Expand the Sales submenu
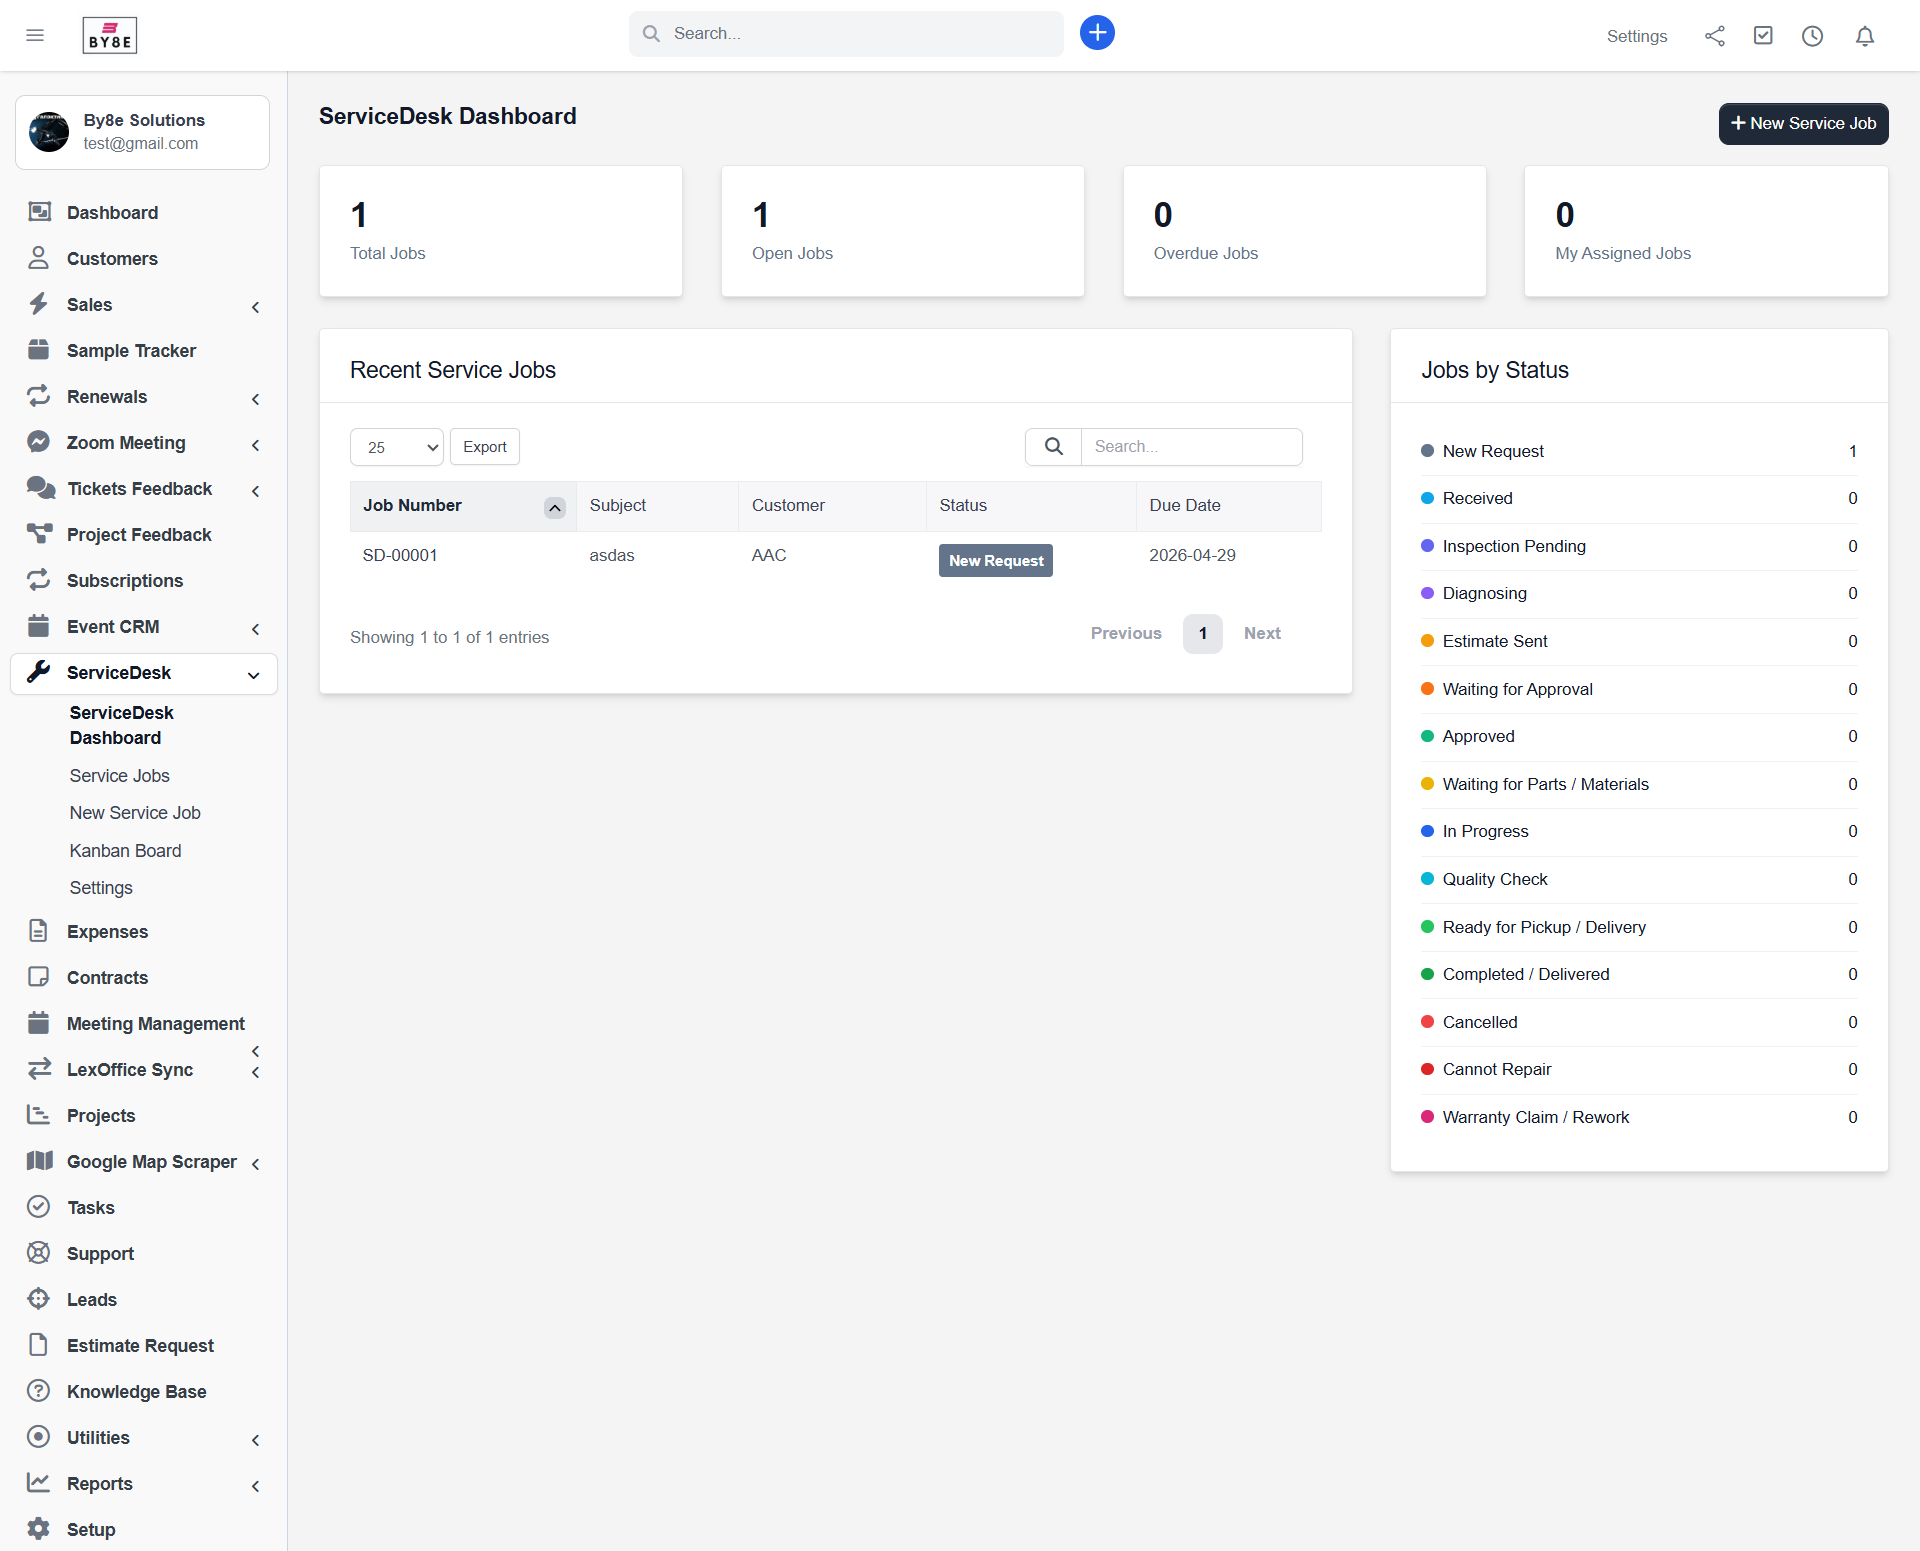 tap(255, 307)
